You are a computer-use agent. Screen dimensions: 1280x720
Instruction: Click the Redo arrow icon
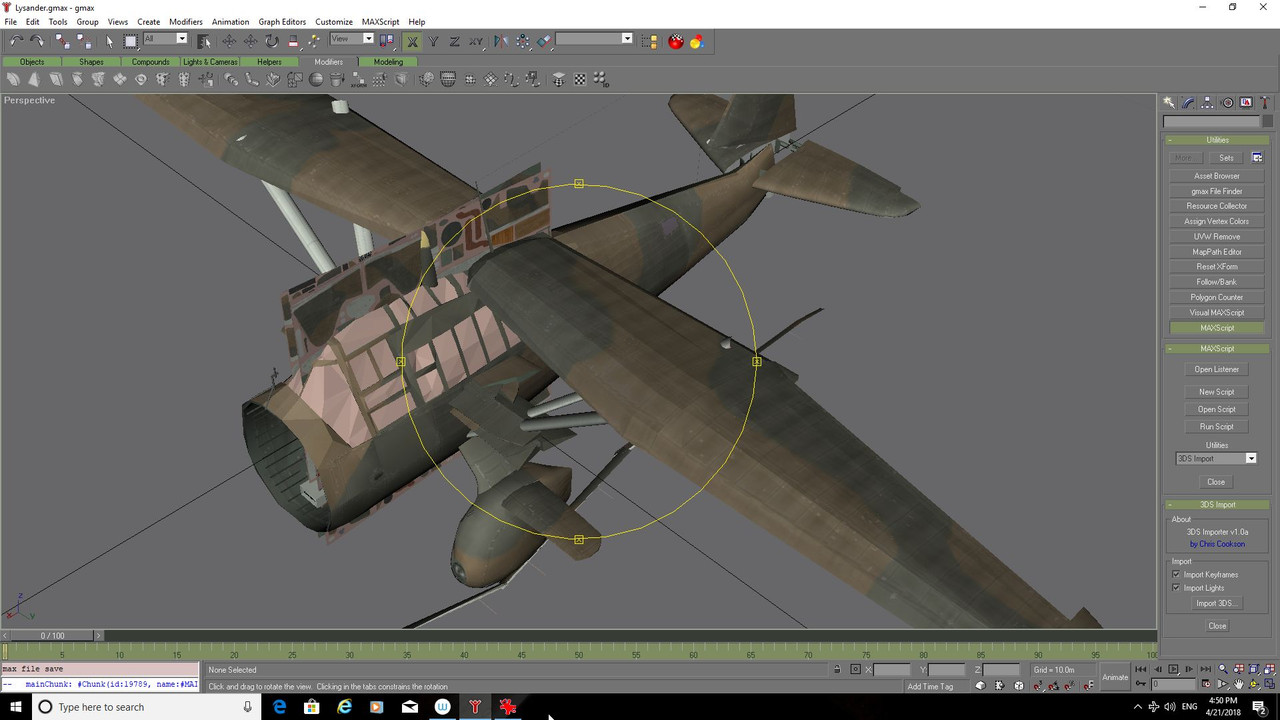click(37, 41)
